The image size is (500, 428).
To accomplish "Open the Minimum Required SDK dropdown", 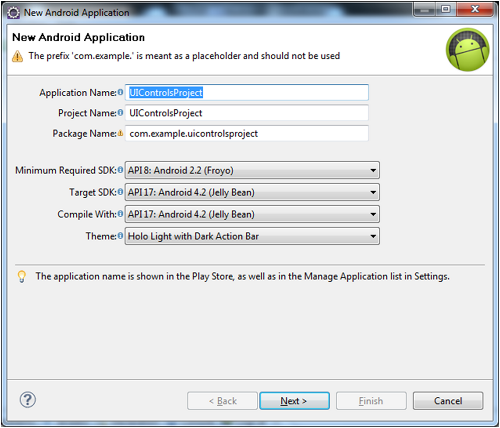I will (x=252, y=170).
